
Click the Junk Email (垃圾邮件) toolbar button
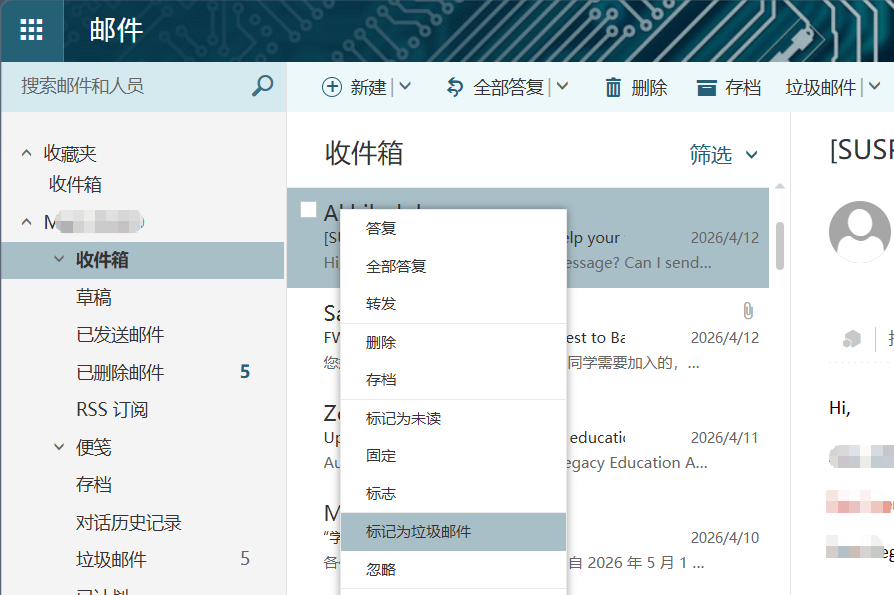820,88
